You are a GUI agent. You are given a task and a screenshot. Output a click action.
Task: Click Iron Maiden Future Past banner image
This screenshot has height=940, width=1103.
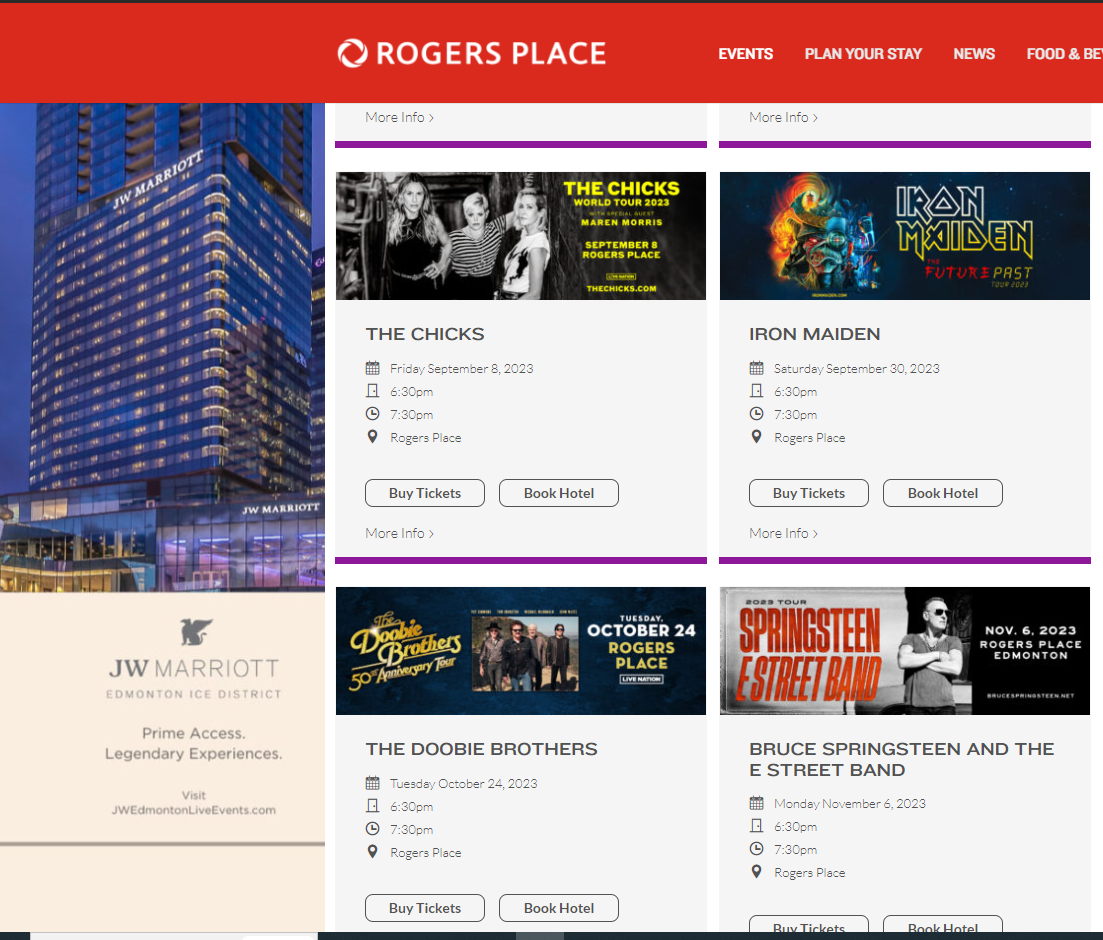point(905,236)
